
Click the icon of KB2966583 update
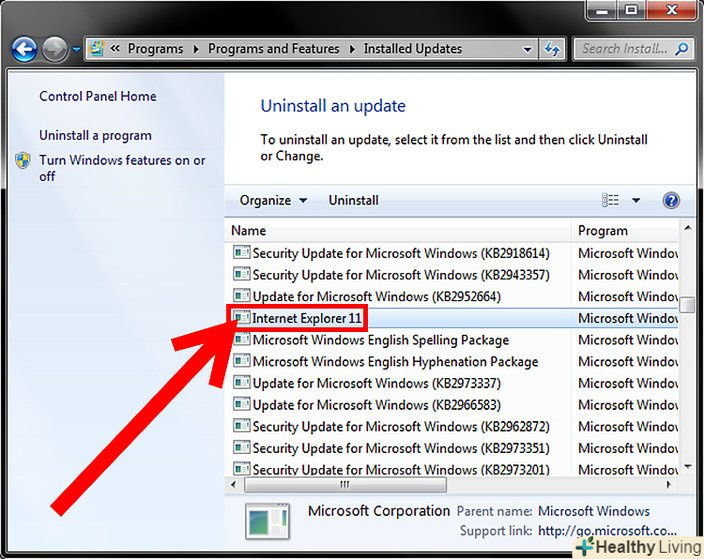click(242, 404)
